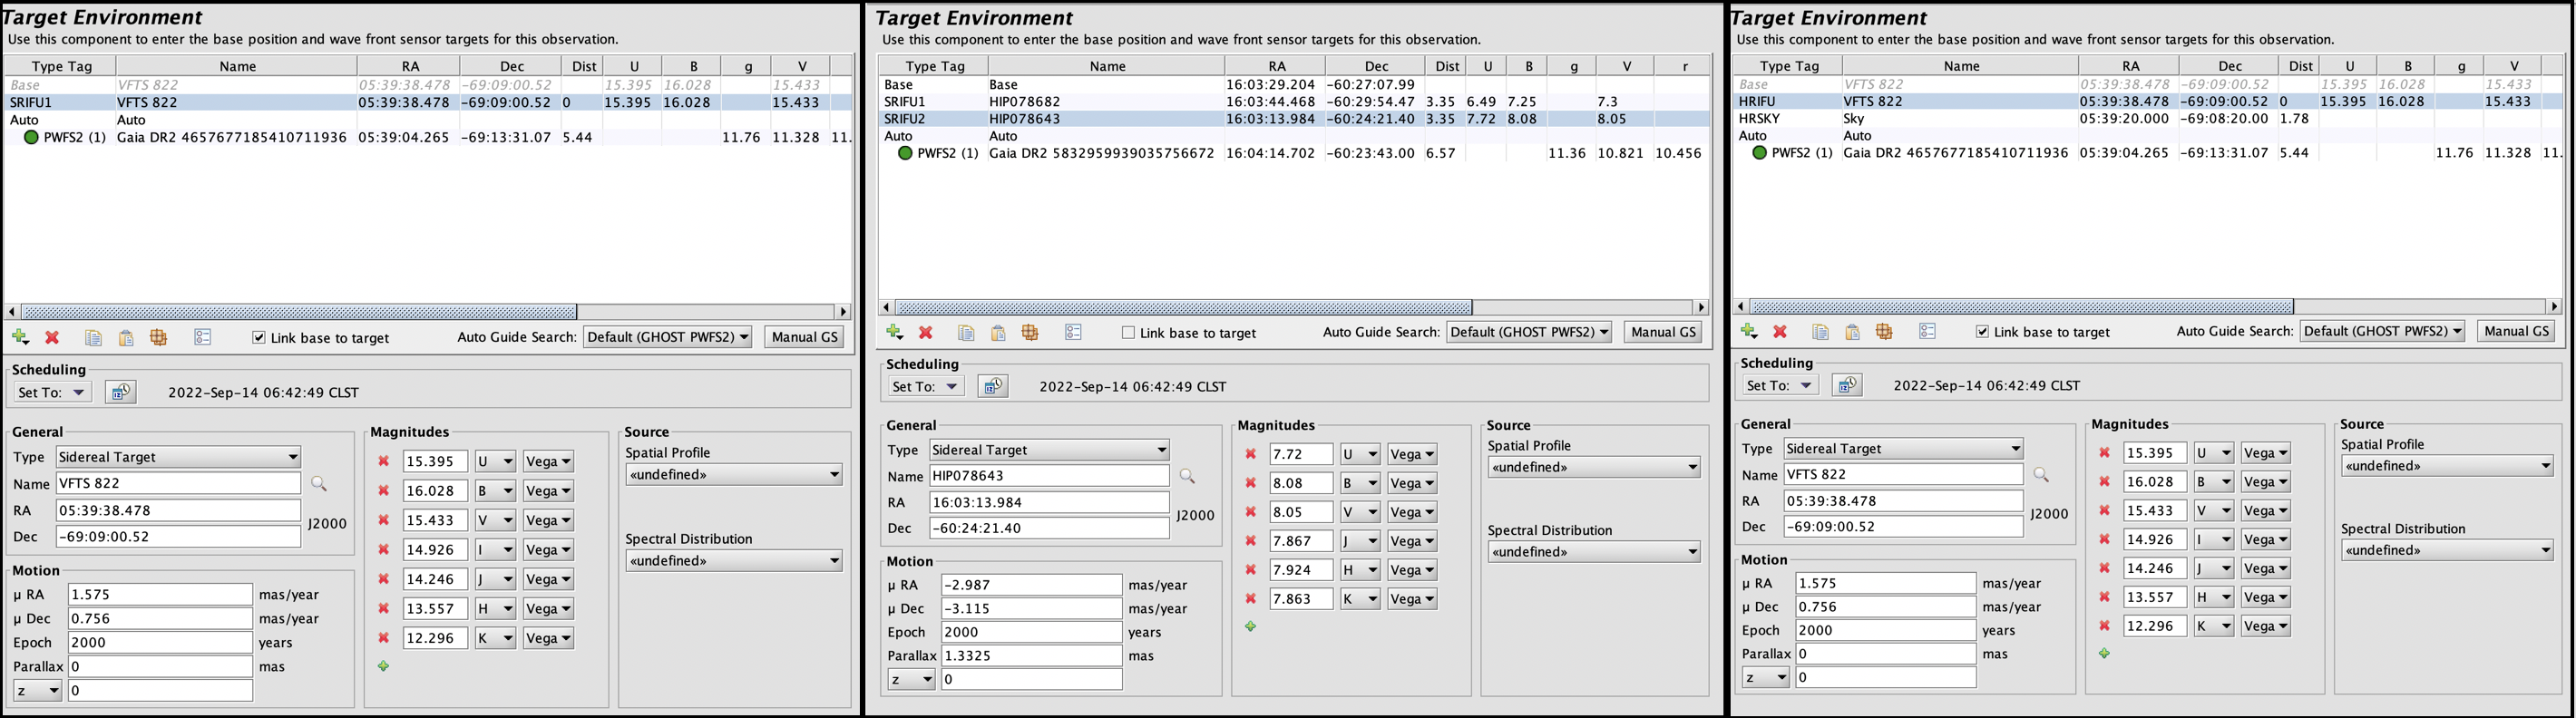
Task: Click the magnifier beside HIP078643 name field
Action: click(1187, 477)
